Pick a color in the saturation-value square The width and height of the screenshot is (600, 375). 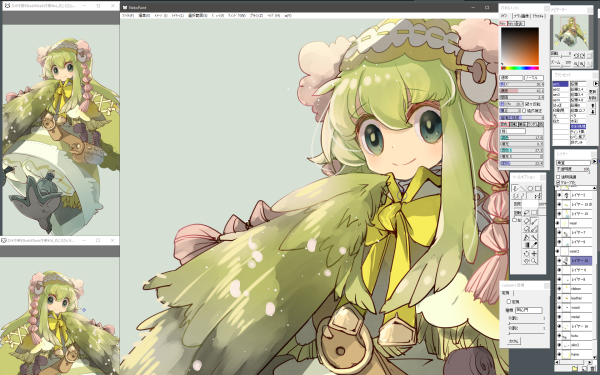pos(520,46)
